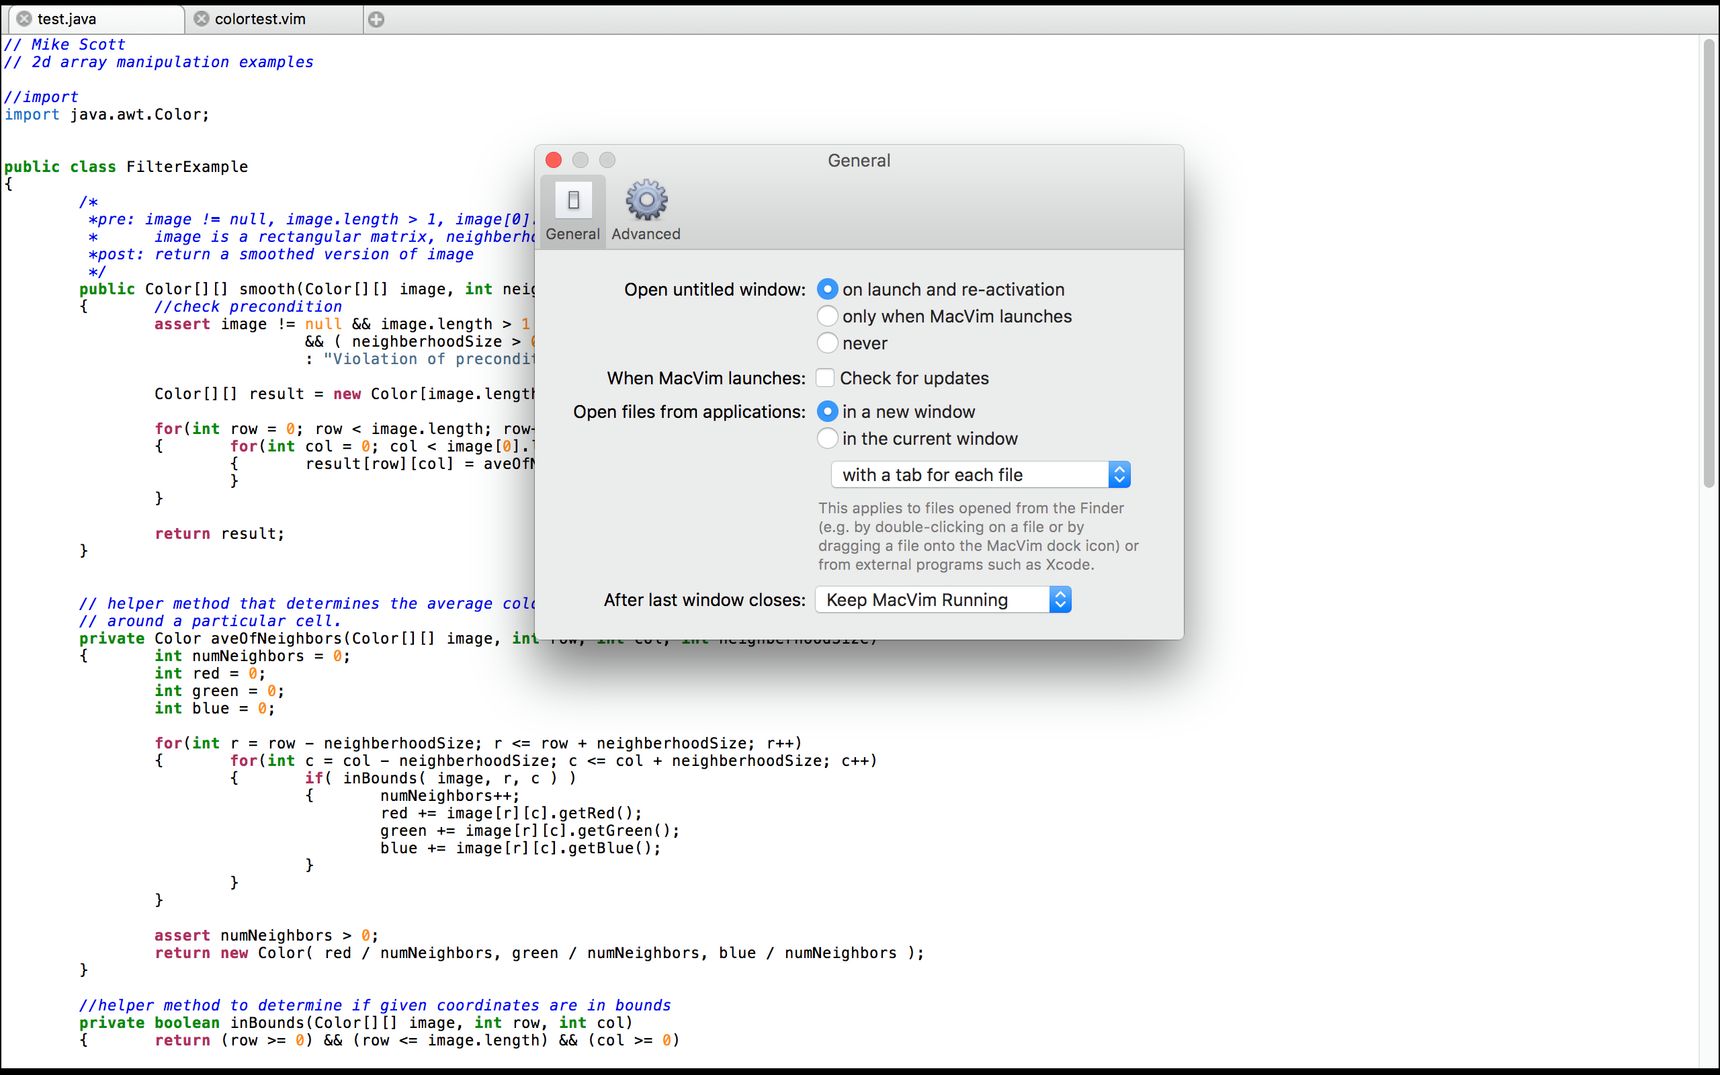Switch to the colortest.vim tab
Screen dimensions: 1720x1075
[x=274, y=19]
